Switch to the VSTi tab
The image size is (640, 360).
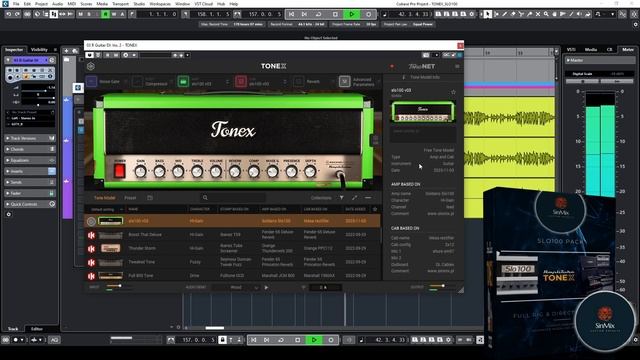pos(571,49)
